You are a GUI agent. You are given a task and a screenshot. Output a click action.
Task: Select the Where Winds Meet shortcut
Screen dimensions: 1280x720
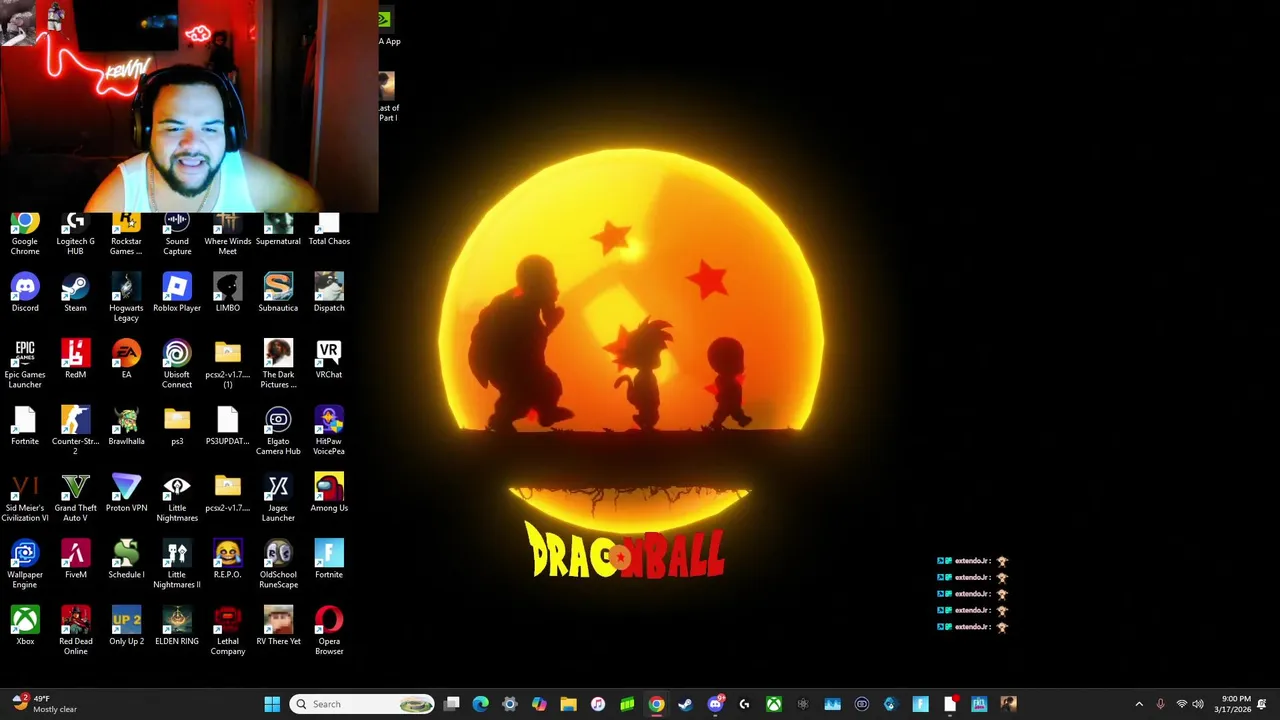click(x=228, y=234)
